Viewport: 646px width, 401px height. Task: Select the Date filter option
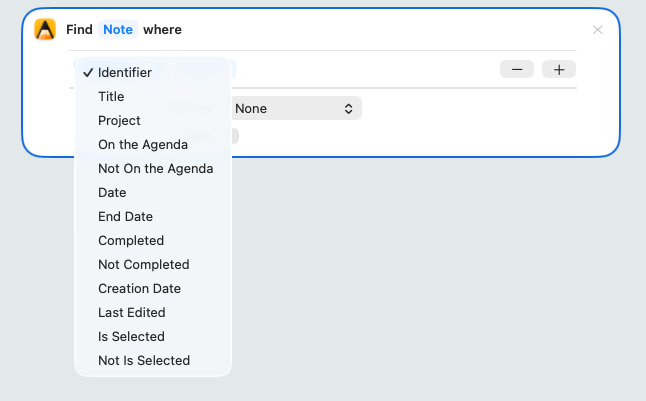point(112,192)
